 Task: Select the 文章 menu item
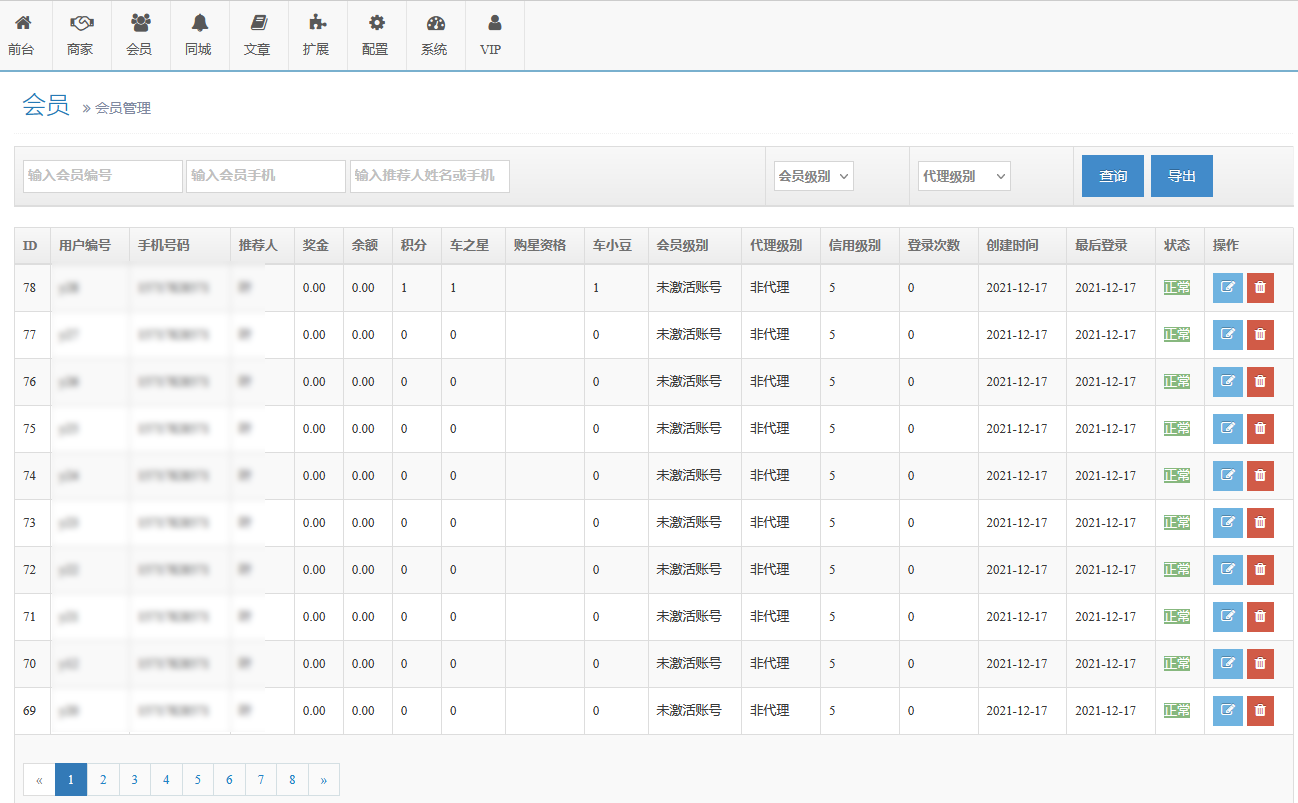257,35
